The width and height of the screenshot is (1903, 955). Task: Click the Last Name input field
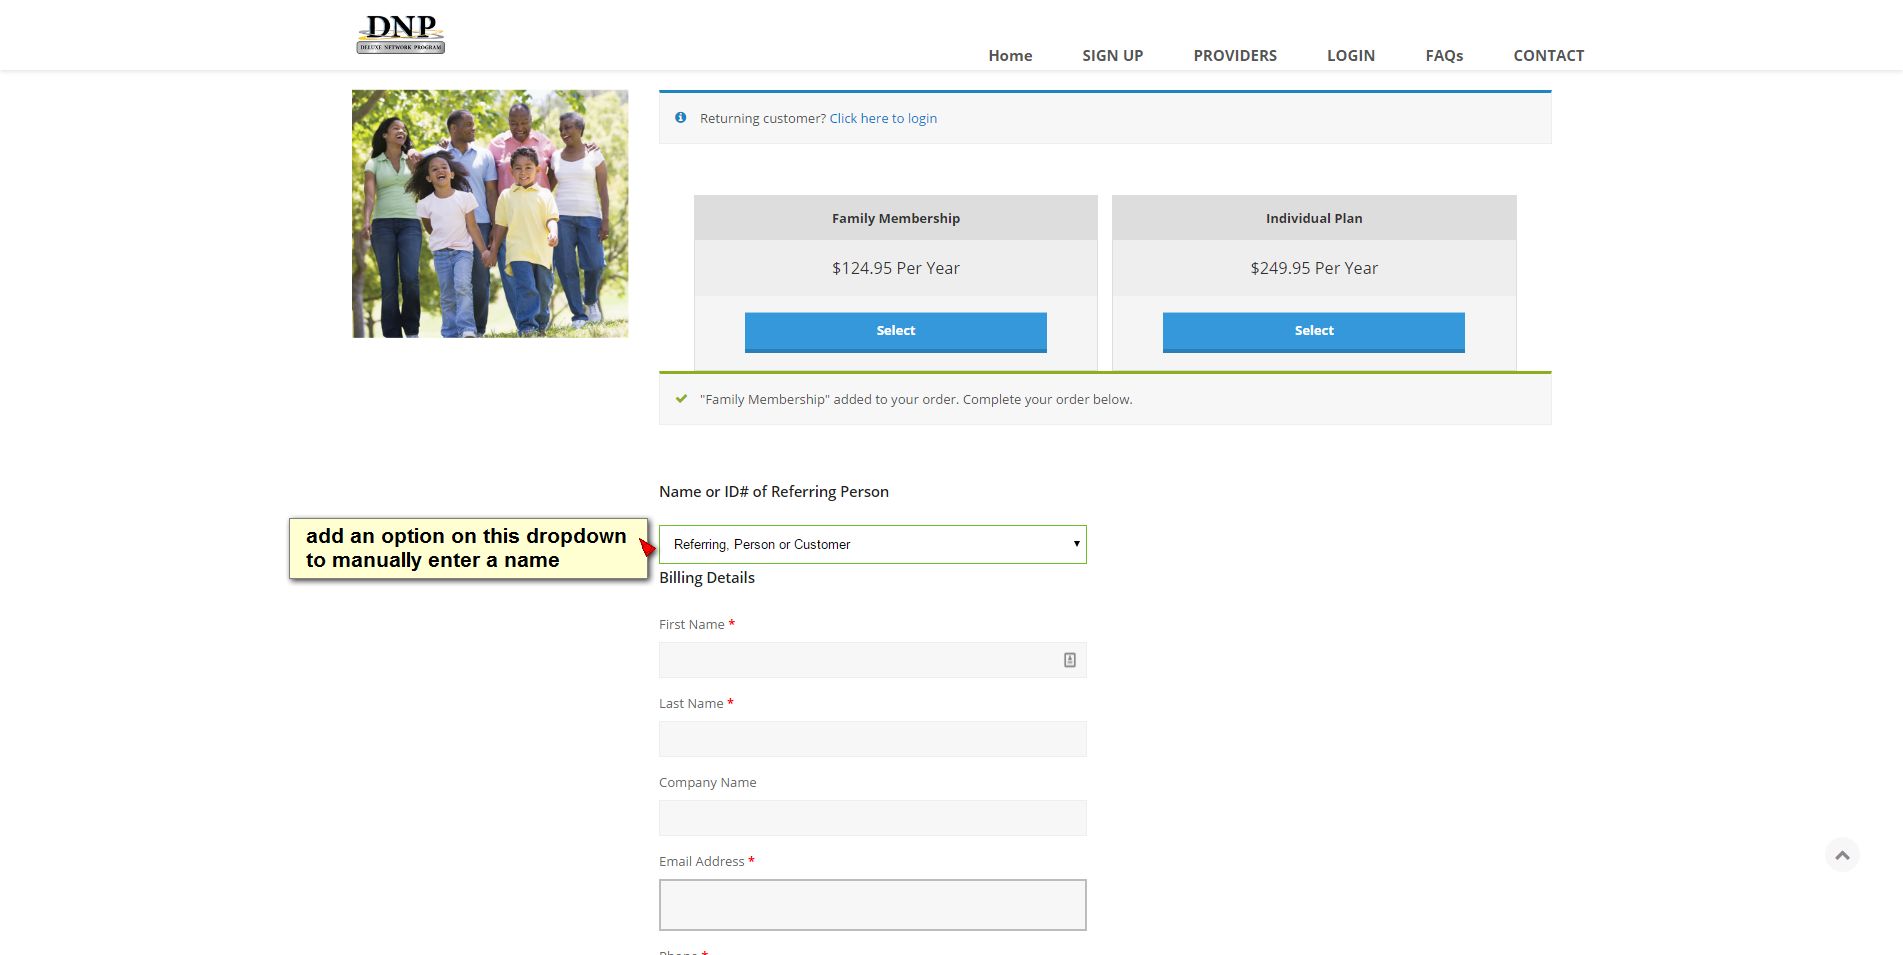(x=873, y=739)
